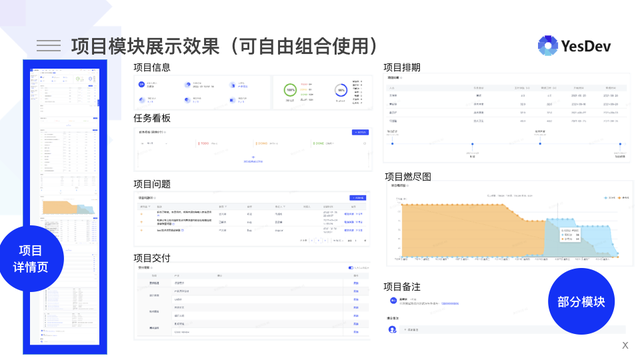Screen dimensions: 640x360
Task: Click the 项目详情页 blue circle label
Action: click(x=31, y=259)
